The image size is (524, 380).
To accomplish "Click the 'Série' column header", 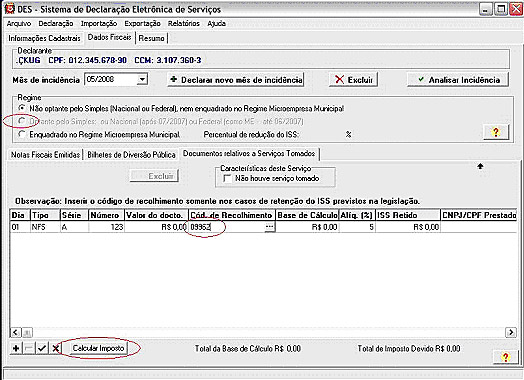I will click(x=74, y=215).
